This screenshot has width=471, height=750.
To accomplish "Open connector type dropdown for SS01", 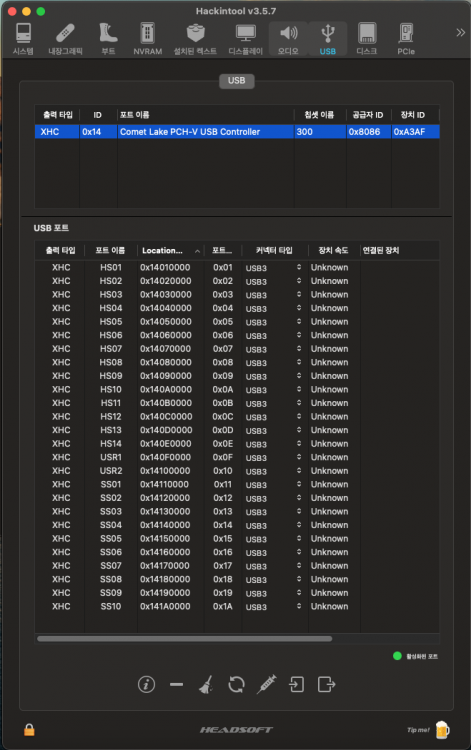I will pyautogui.click(x=299, y=484).
